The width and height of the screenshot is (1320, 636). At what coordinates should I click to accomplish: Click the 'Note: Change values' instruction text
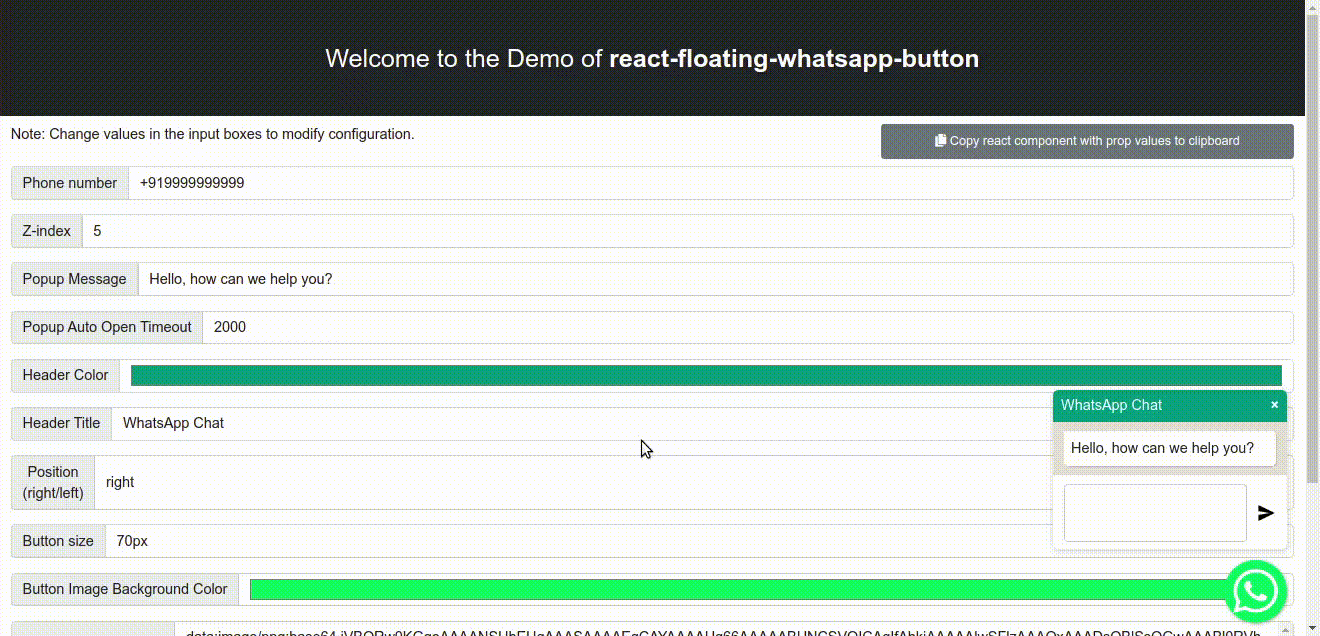click(212, 133)
